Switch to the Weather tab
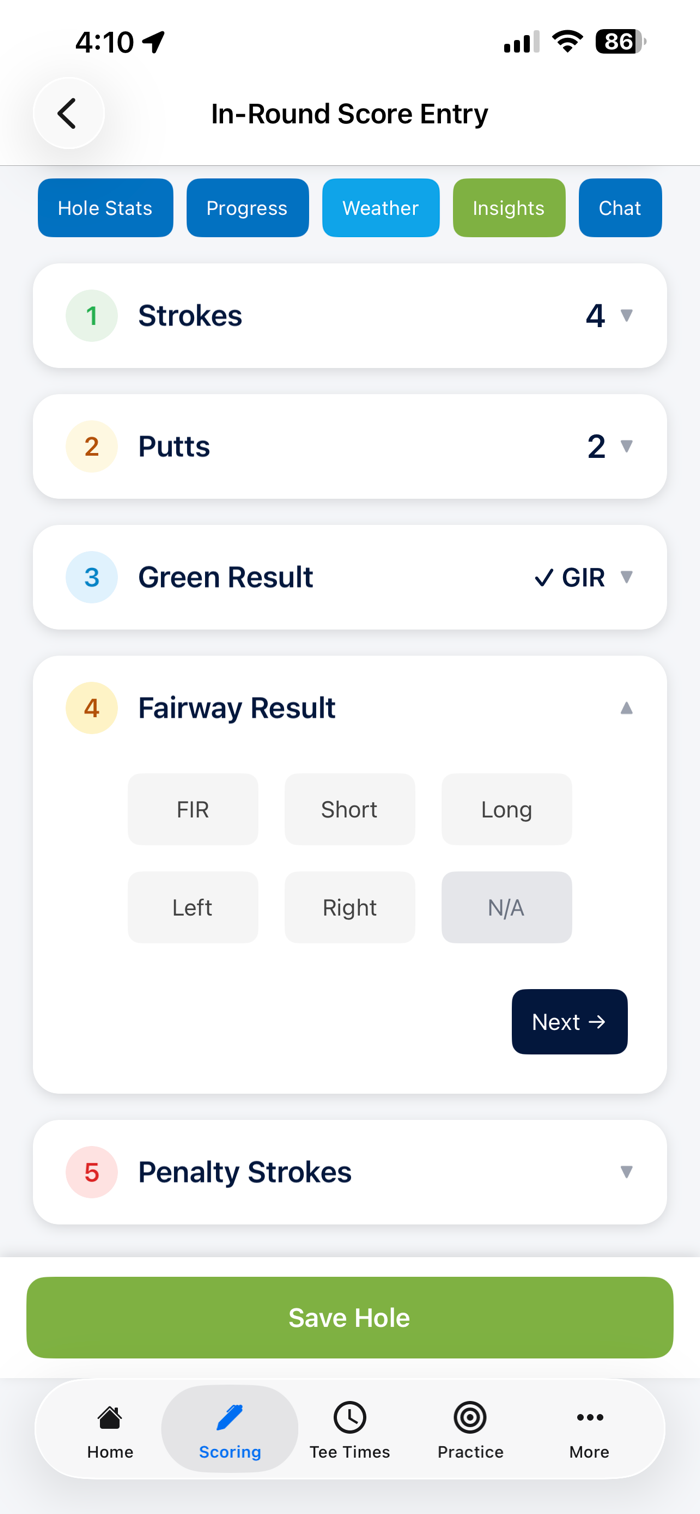The width and height of the screenshot is (700, 1514). point(381,208)
